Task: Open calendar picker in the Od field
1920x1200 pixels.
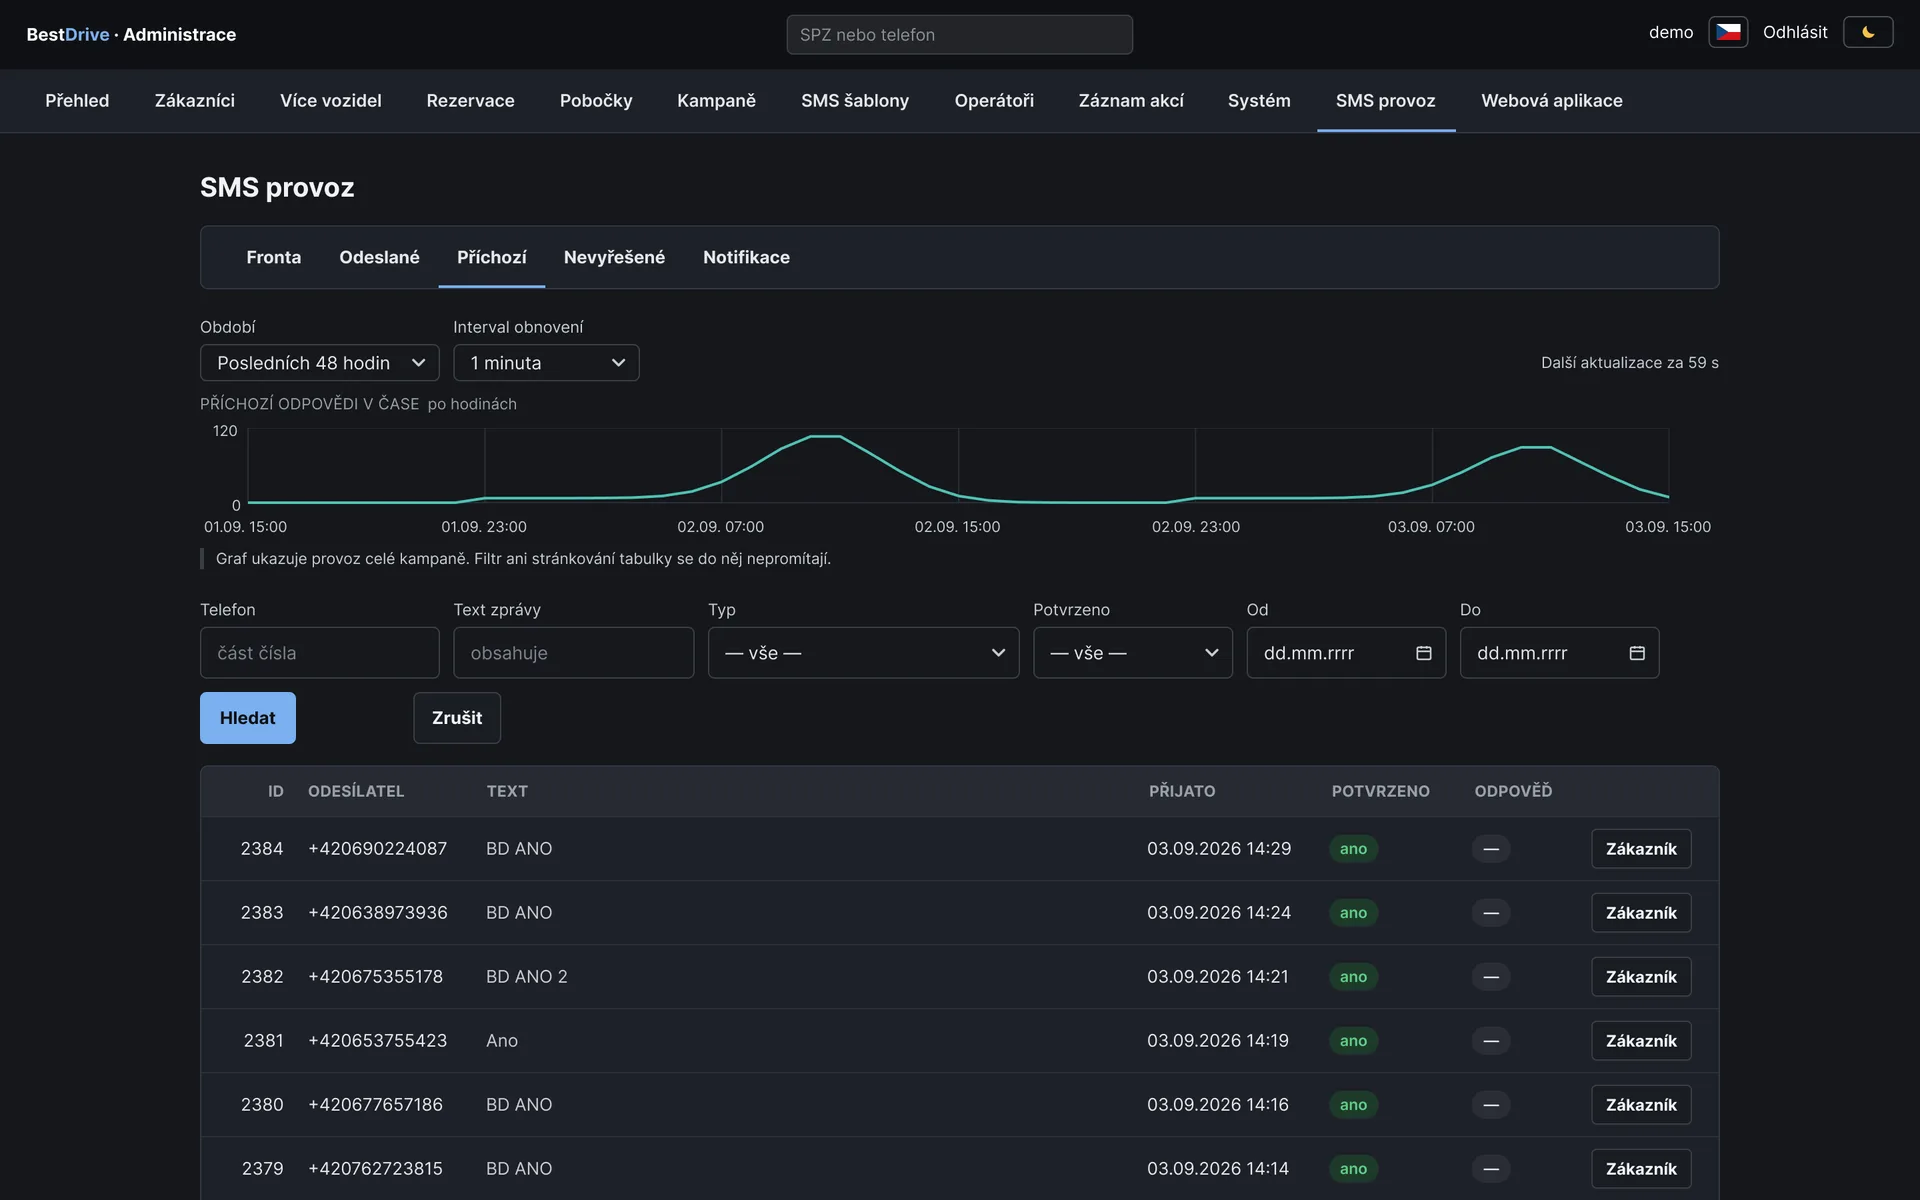Action: pyautogui.click(x=1423, y=653)
